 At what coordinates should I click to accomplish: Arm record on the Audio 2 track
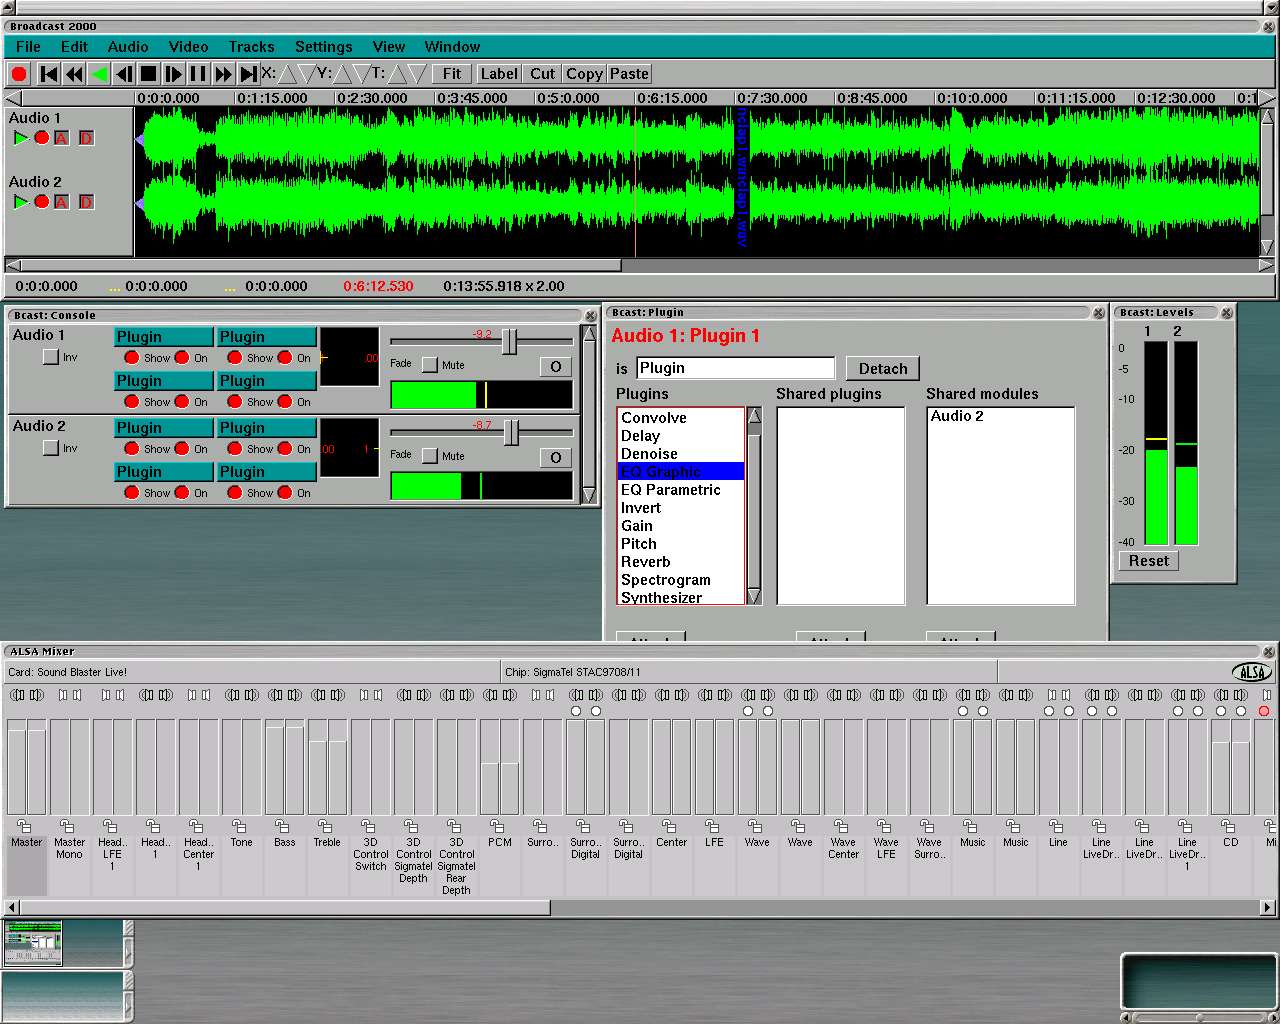click(x=41, y=202)
